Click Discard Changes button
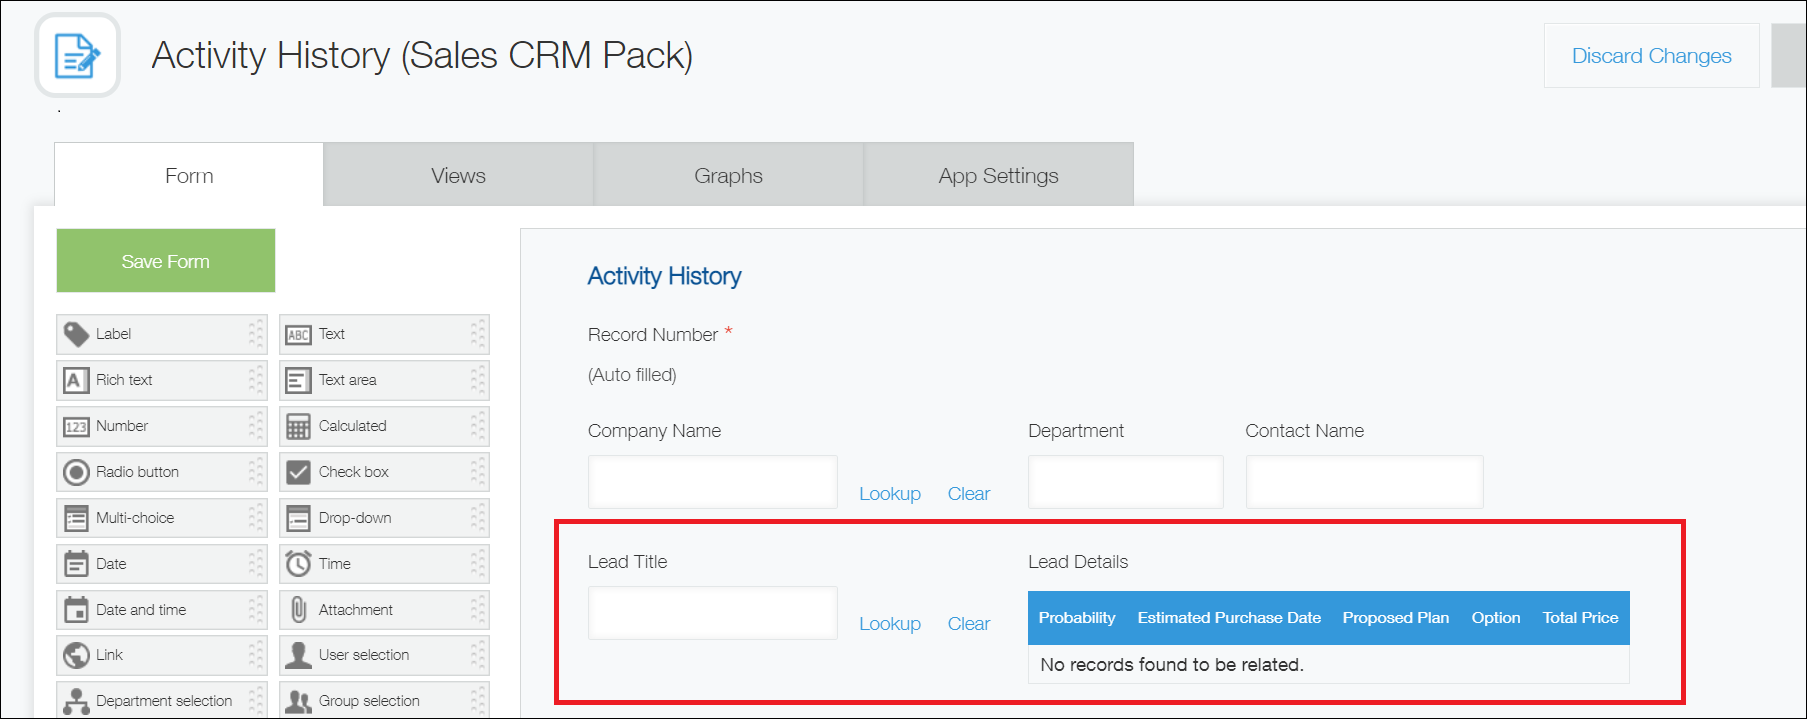Image resolution: width=1807 pixels, height=719 pixels. (x=1651, y=56)
